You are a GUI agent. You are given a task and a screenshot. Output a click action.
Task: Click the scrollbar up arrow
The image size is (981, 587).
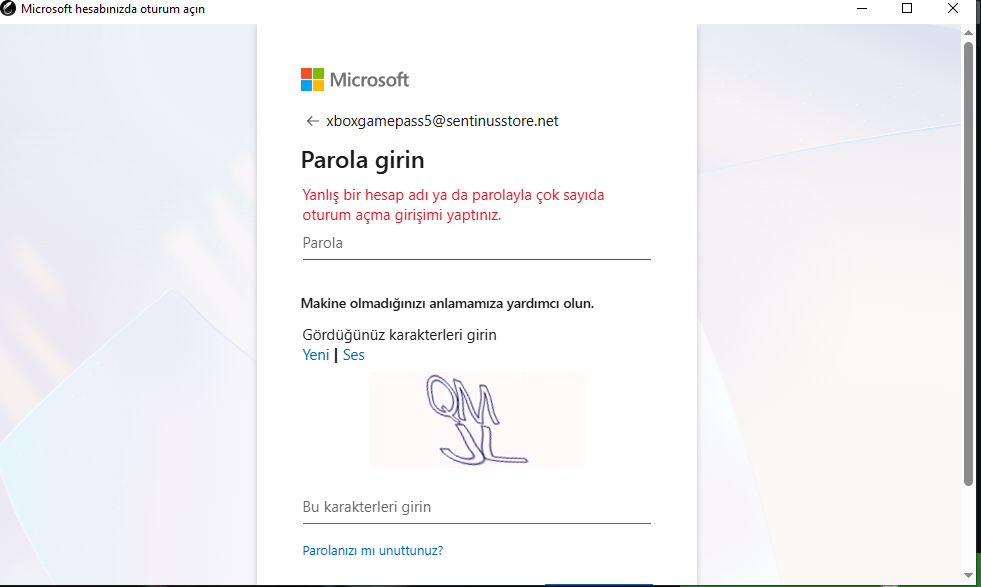point(968,32)
